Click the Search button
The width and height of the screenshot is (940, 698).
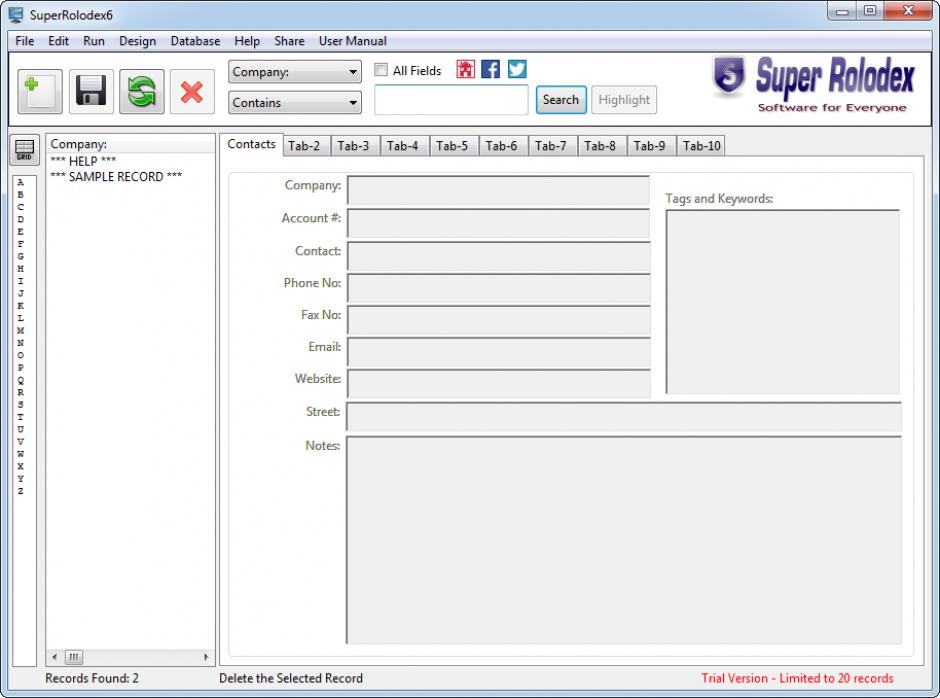561,100
